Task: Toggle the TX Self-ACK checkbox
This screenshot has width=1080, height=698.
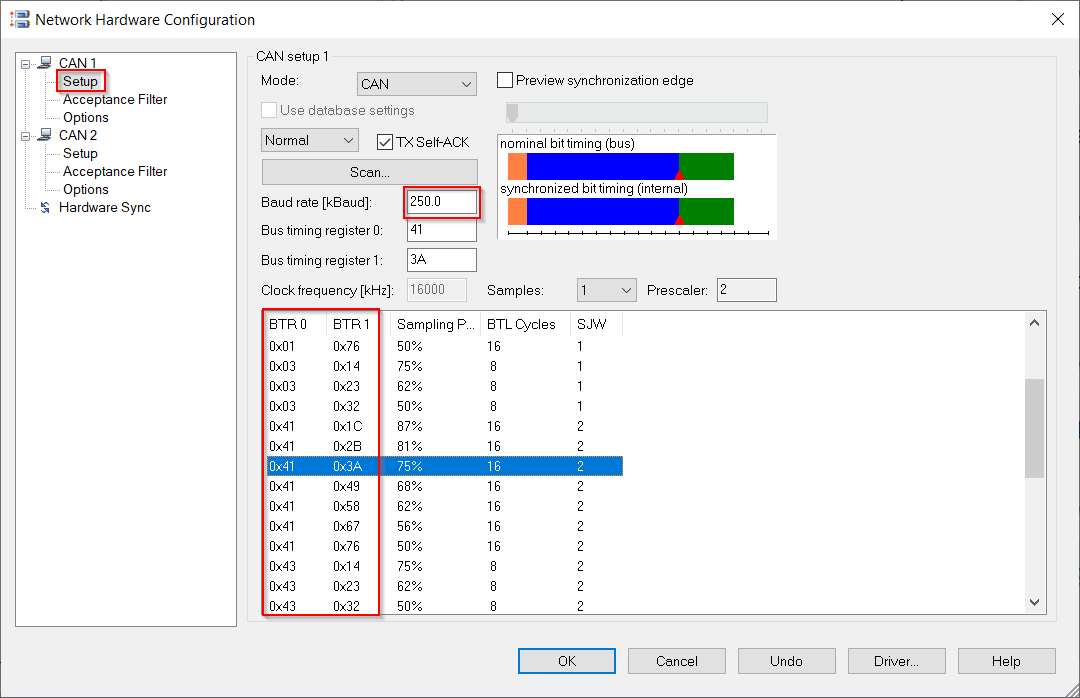Action: coord(385,142)
